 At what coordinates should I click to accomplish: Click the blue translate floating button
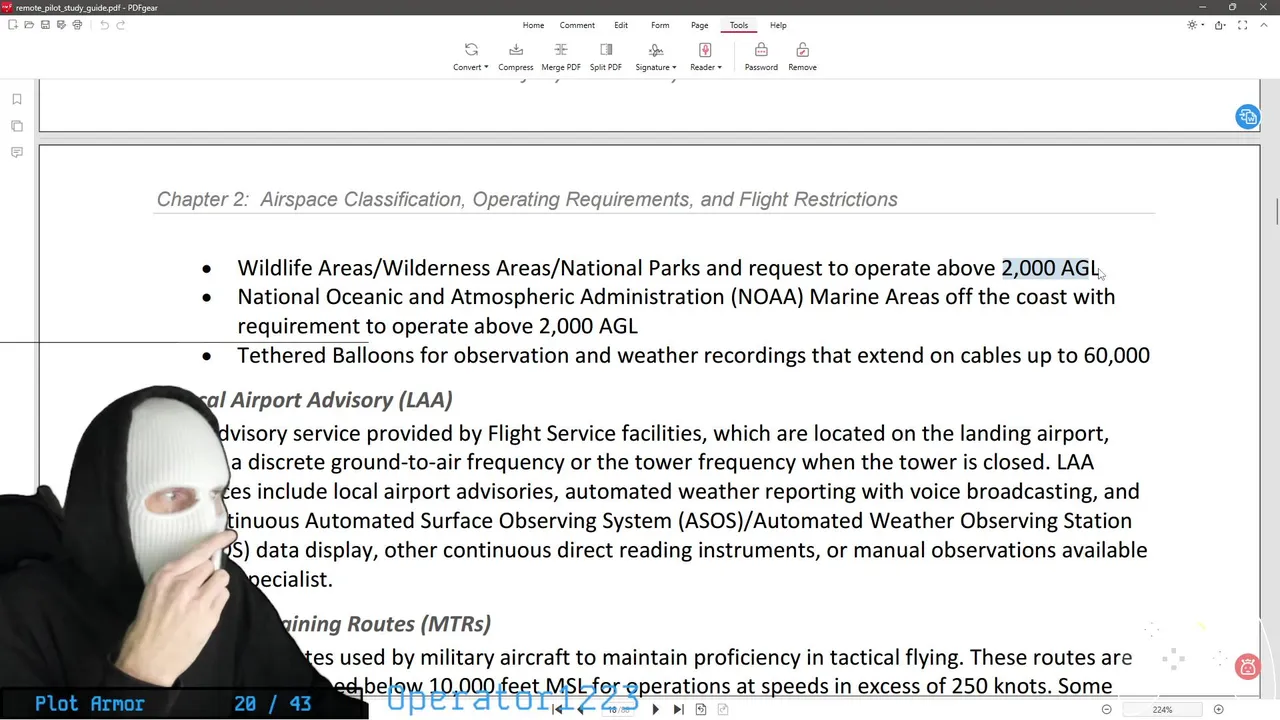(x=1247, y=117)
